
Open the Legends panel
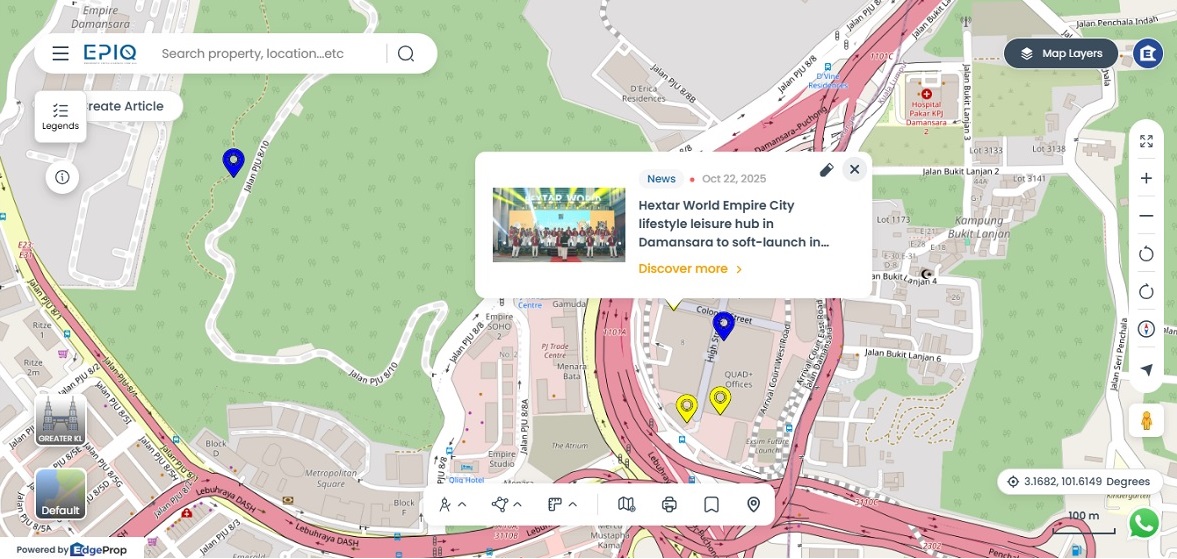pyautogui.click(x=60, y=116)
